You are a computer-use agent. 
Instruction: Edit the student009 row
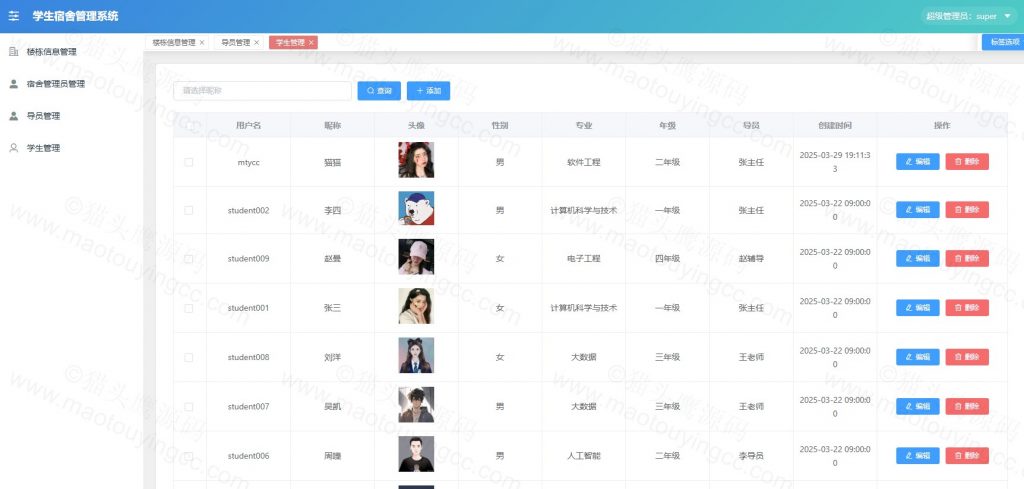click(918, 259)
